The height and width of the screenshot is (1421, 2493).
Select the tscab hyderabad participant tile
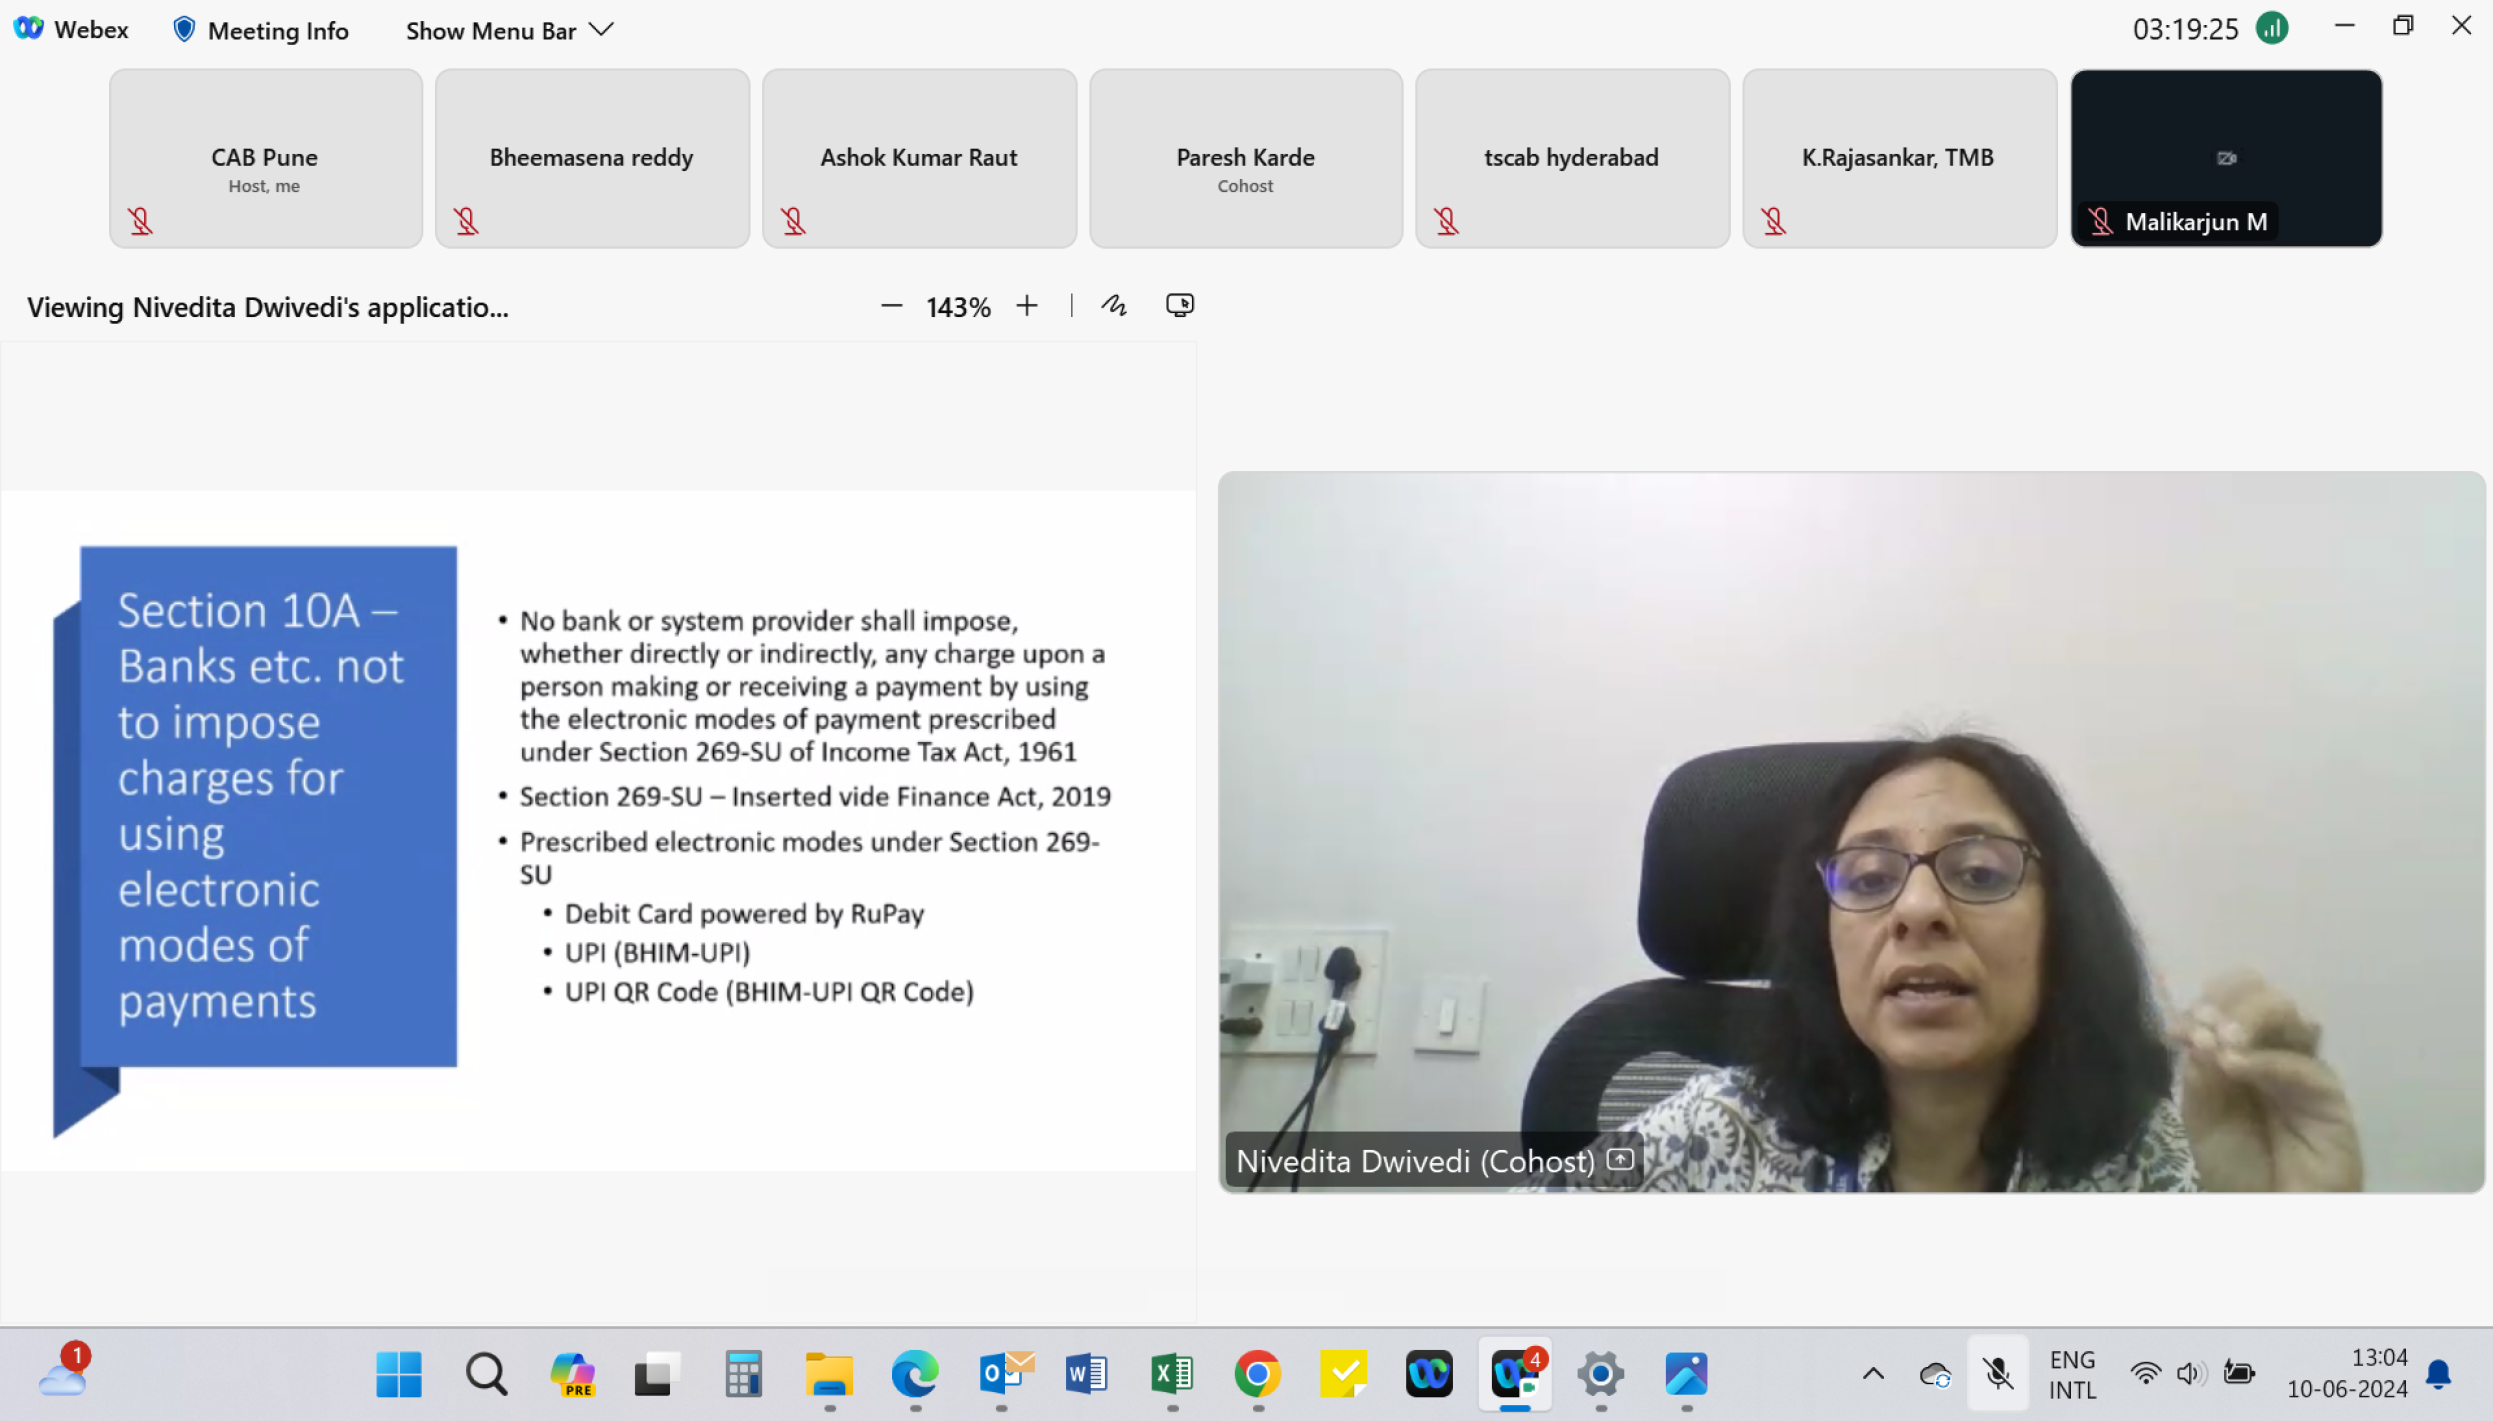pos(1571,158)
